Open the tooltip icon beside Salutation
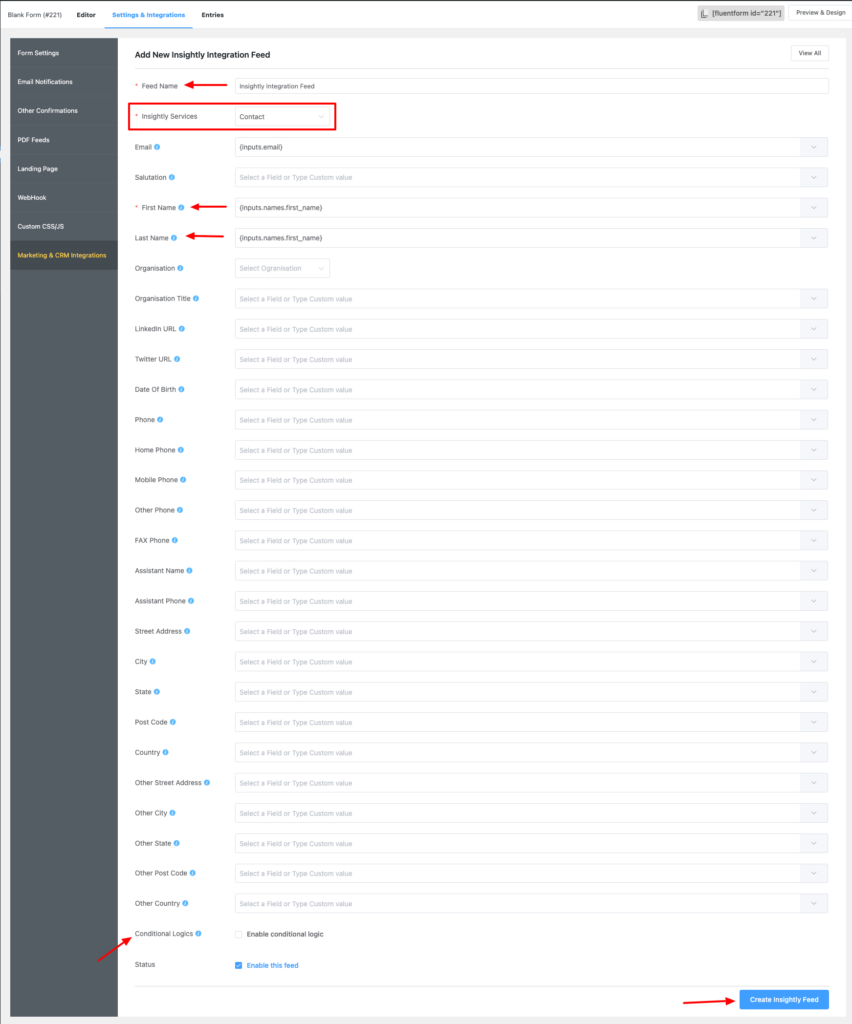852x1024 pixels. 172,177
